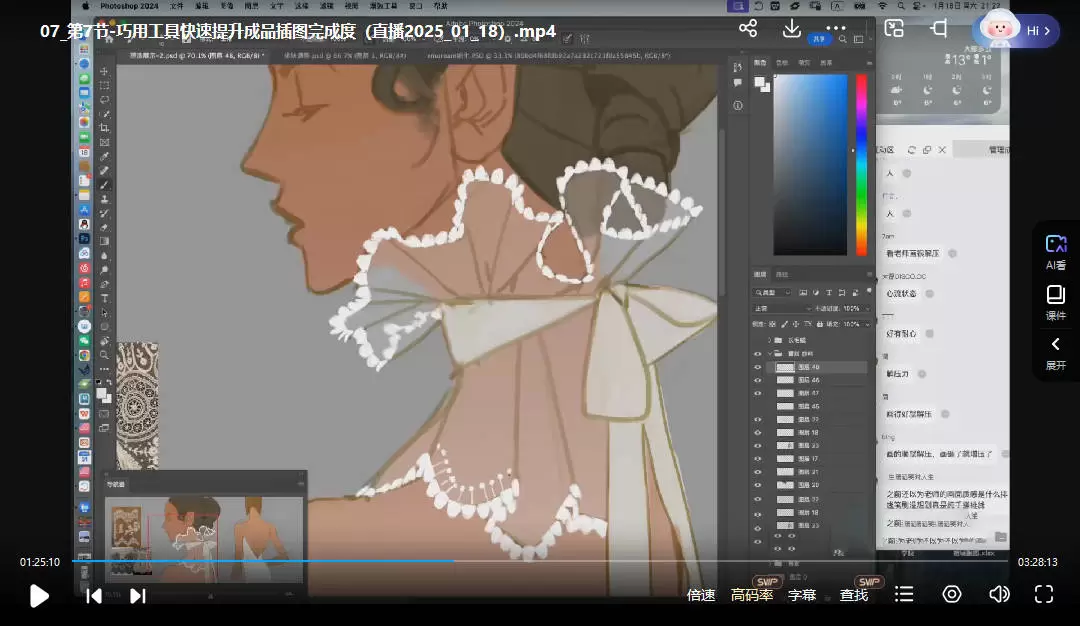Open the 文件 menu in the menu bar
Screen dimensions: 1080x626
click(x=176, y=6)
